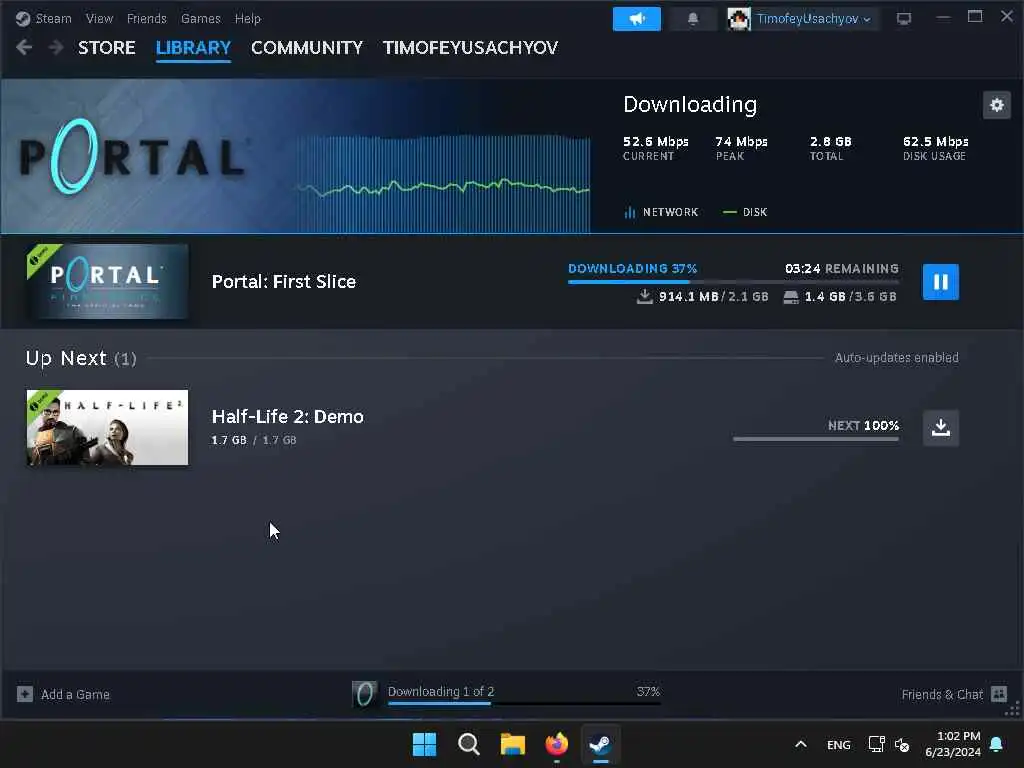The width and height of the screenshot is (1024, 768).
Task: Switch to the LIBRARY tab
Action: click(x=193, y=48)
